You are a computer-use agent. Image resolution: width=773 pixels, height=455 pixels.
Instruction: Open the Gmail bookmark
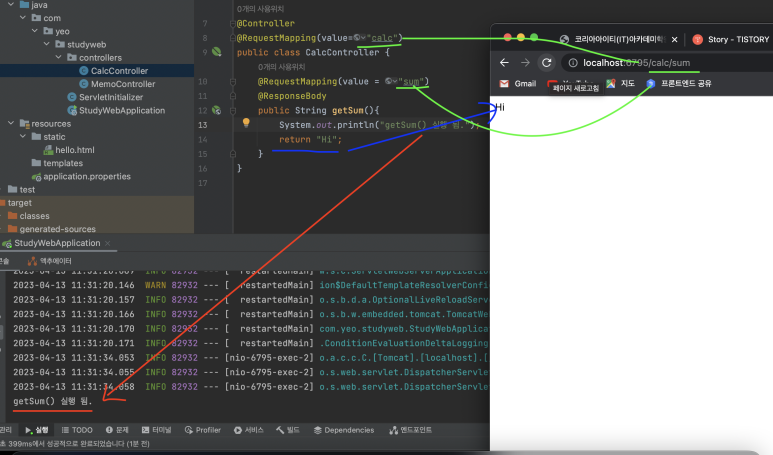click(518, 84)
